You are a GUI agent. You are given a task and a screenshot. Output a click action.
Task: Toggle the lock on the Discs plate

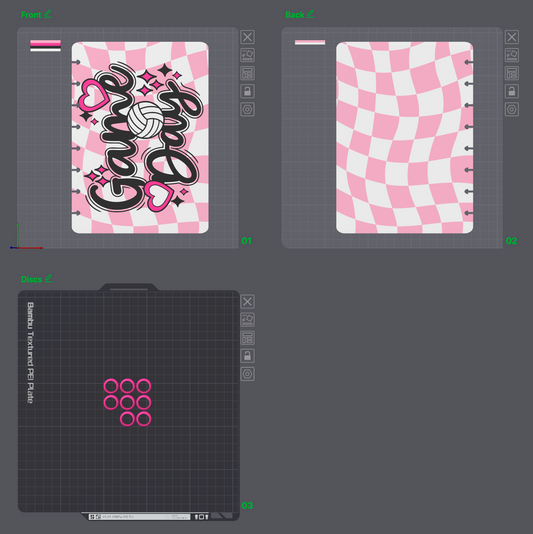coord(248,356)
